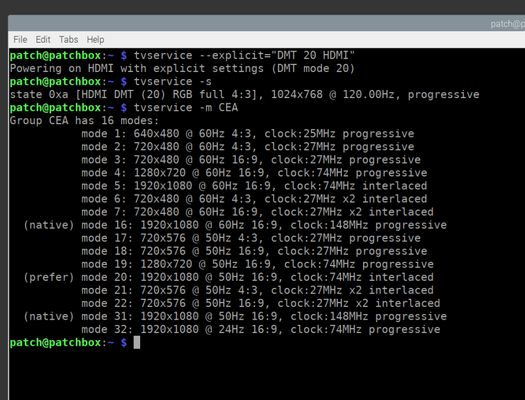Click mode 1 640x480 line
Screen dimensions: 525x400
click(248, 134)
